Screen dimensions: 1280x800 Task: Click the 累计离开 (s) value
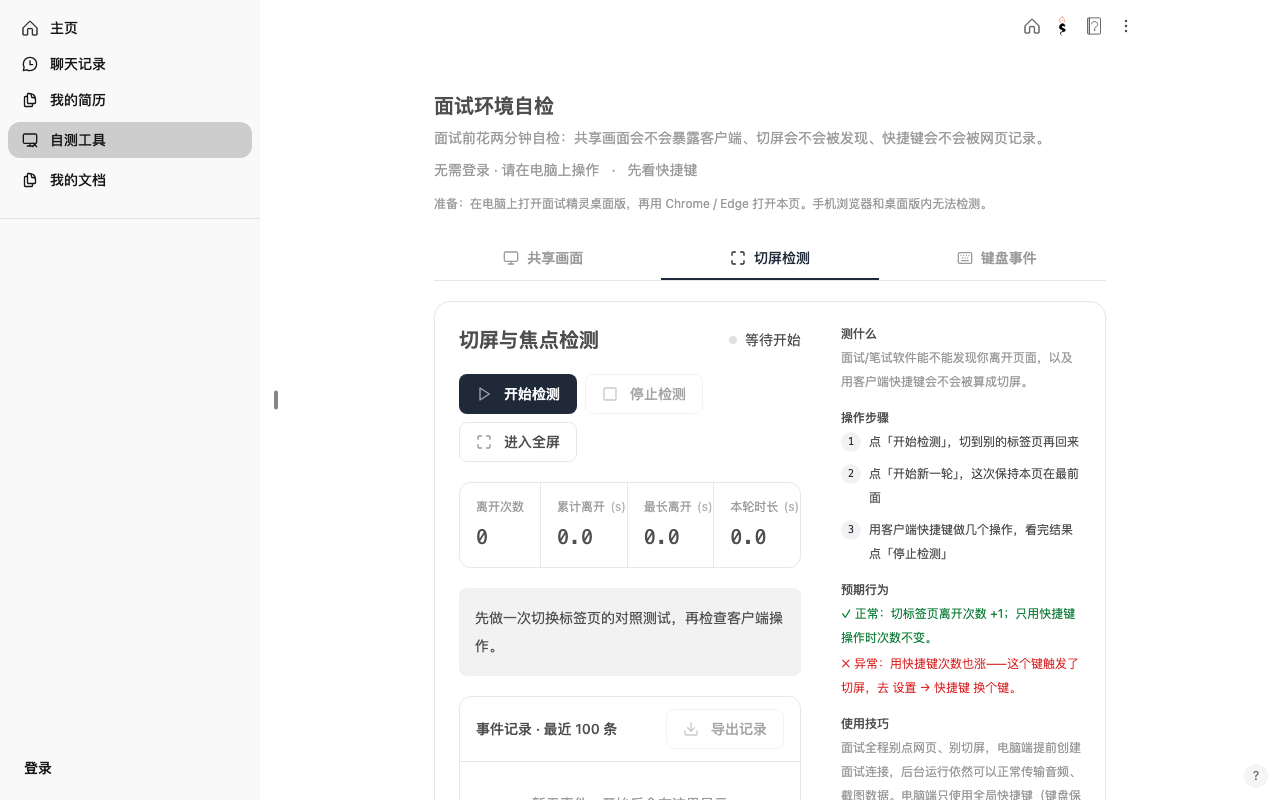[x=575, y=537]
